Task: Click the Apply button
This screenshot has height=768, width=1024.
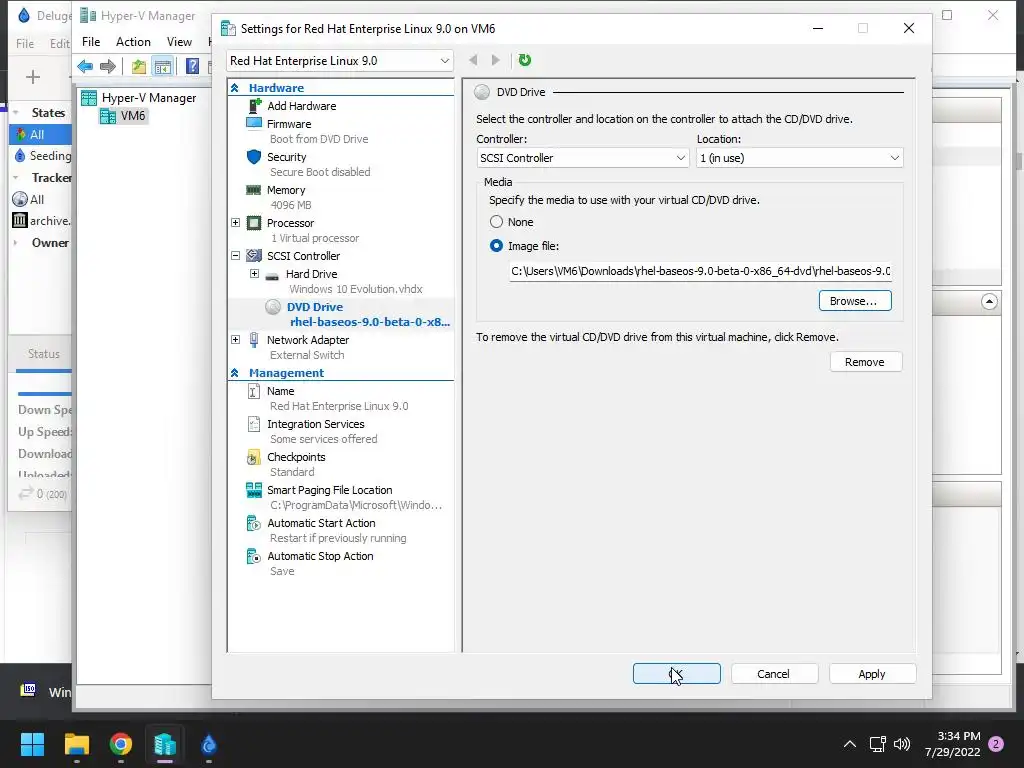Action: pos(872,674)
